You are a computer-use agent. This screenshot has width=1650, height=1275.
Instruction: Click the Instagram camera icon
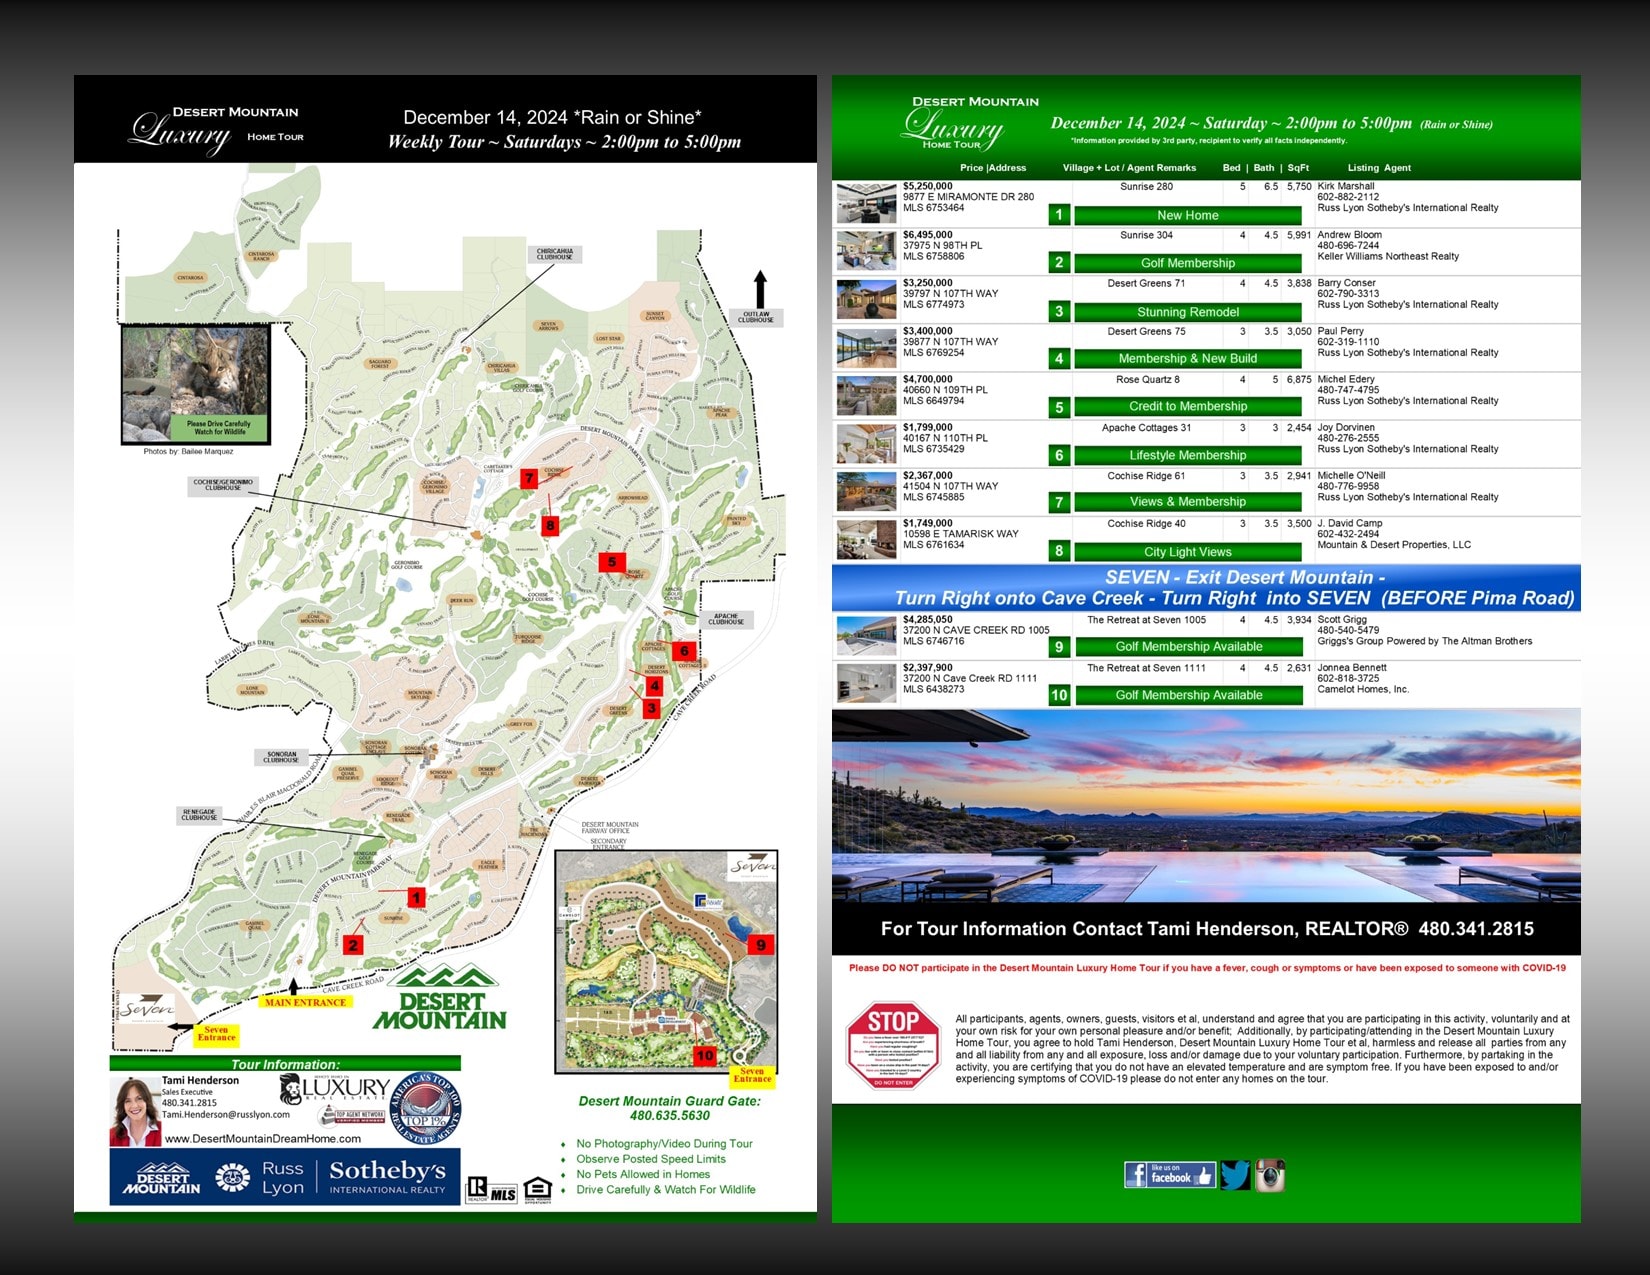(1270, 1175)
